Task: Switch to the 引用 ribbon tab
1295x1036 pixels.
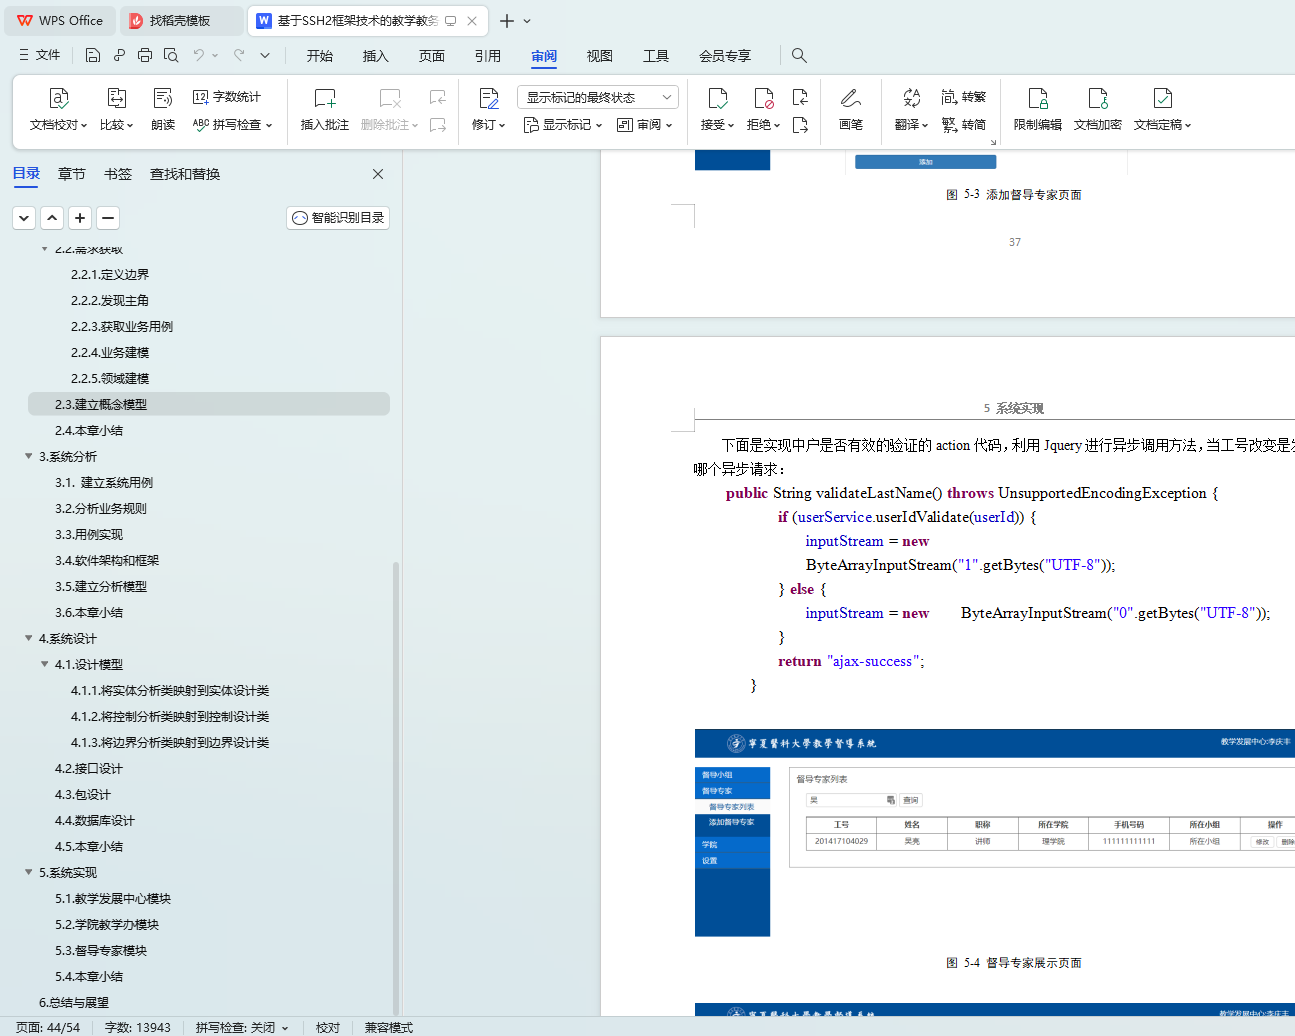Action: [488, 56]
